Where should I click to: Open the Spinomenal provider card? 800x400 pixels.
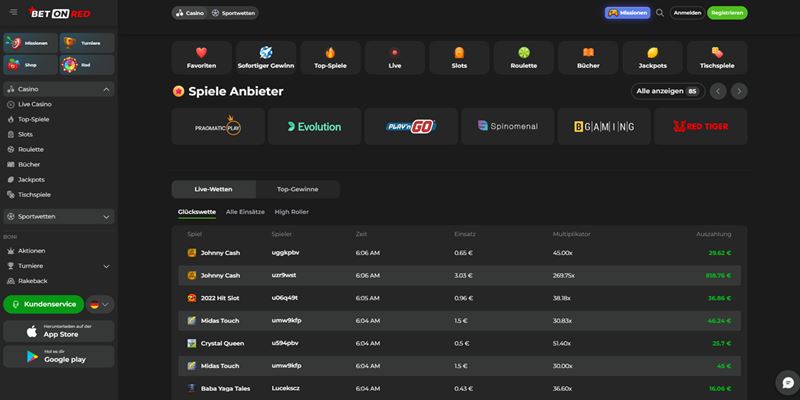tap(508, 127)
